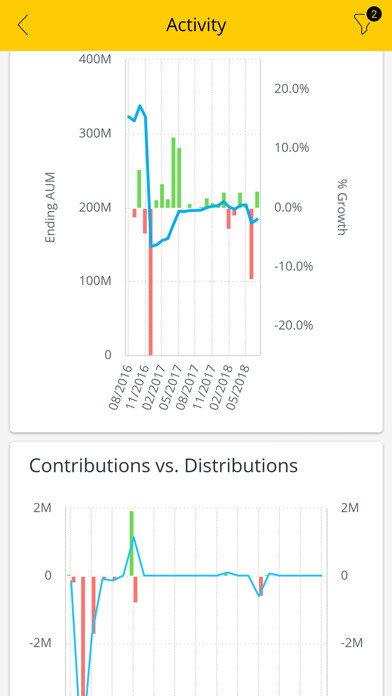This screenshot has width=392, height=696.
Task: Select the 11/2016 date label
Action: coord(139,387)
